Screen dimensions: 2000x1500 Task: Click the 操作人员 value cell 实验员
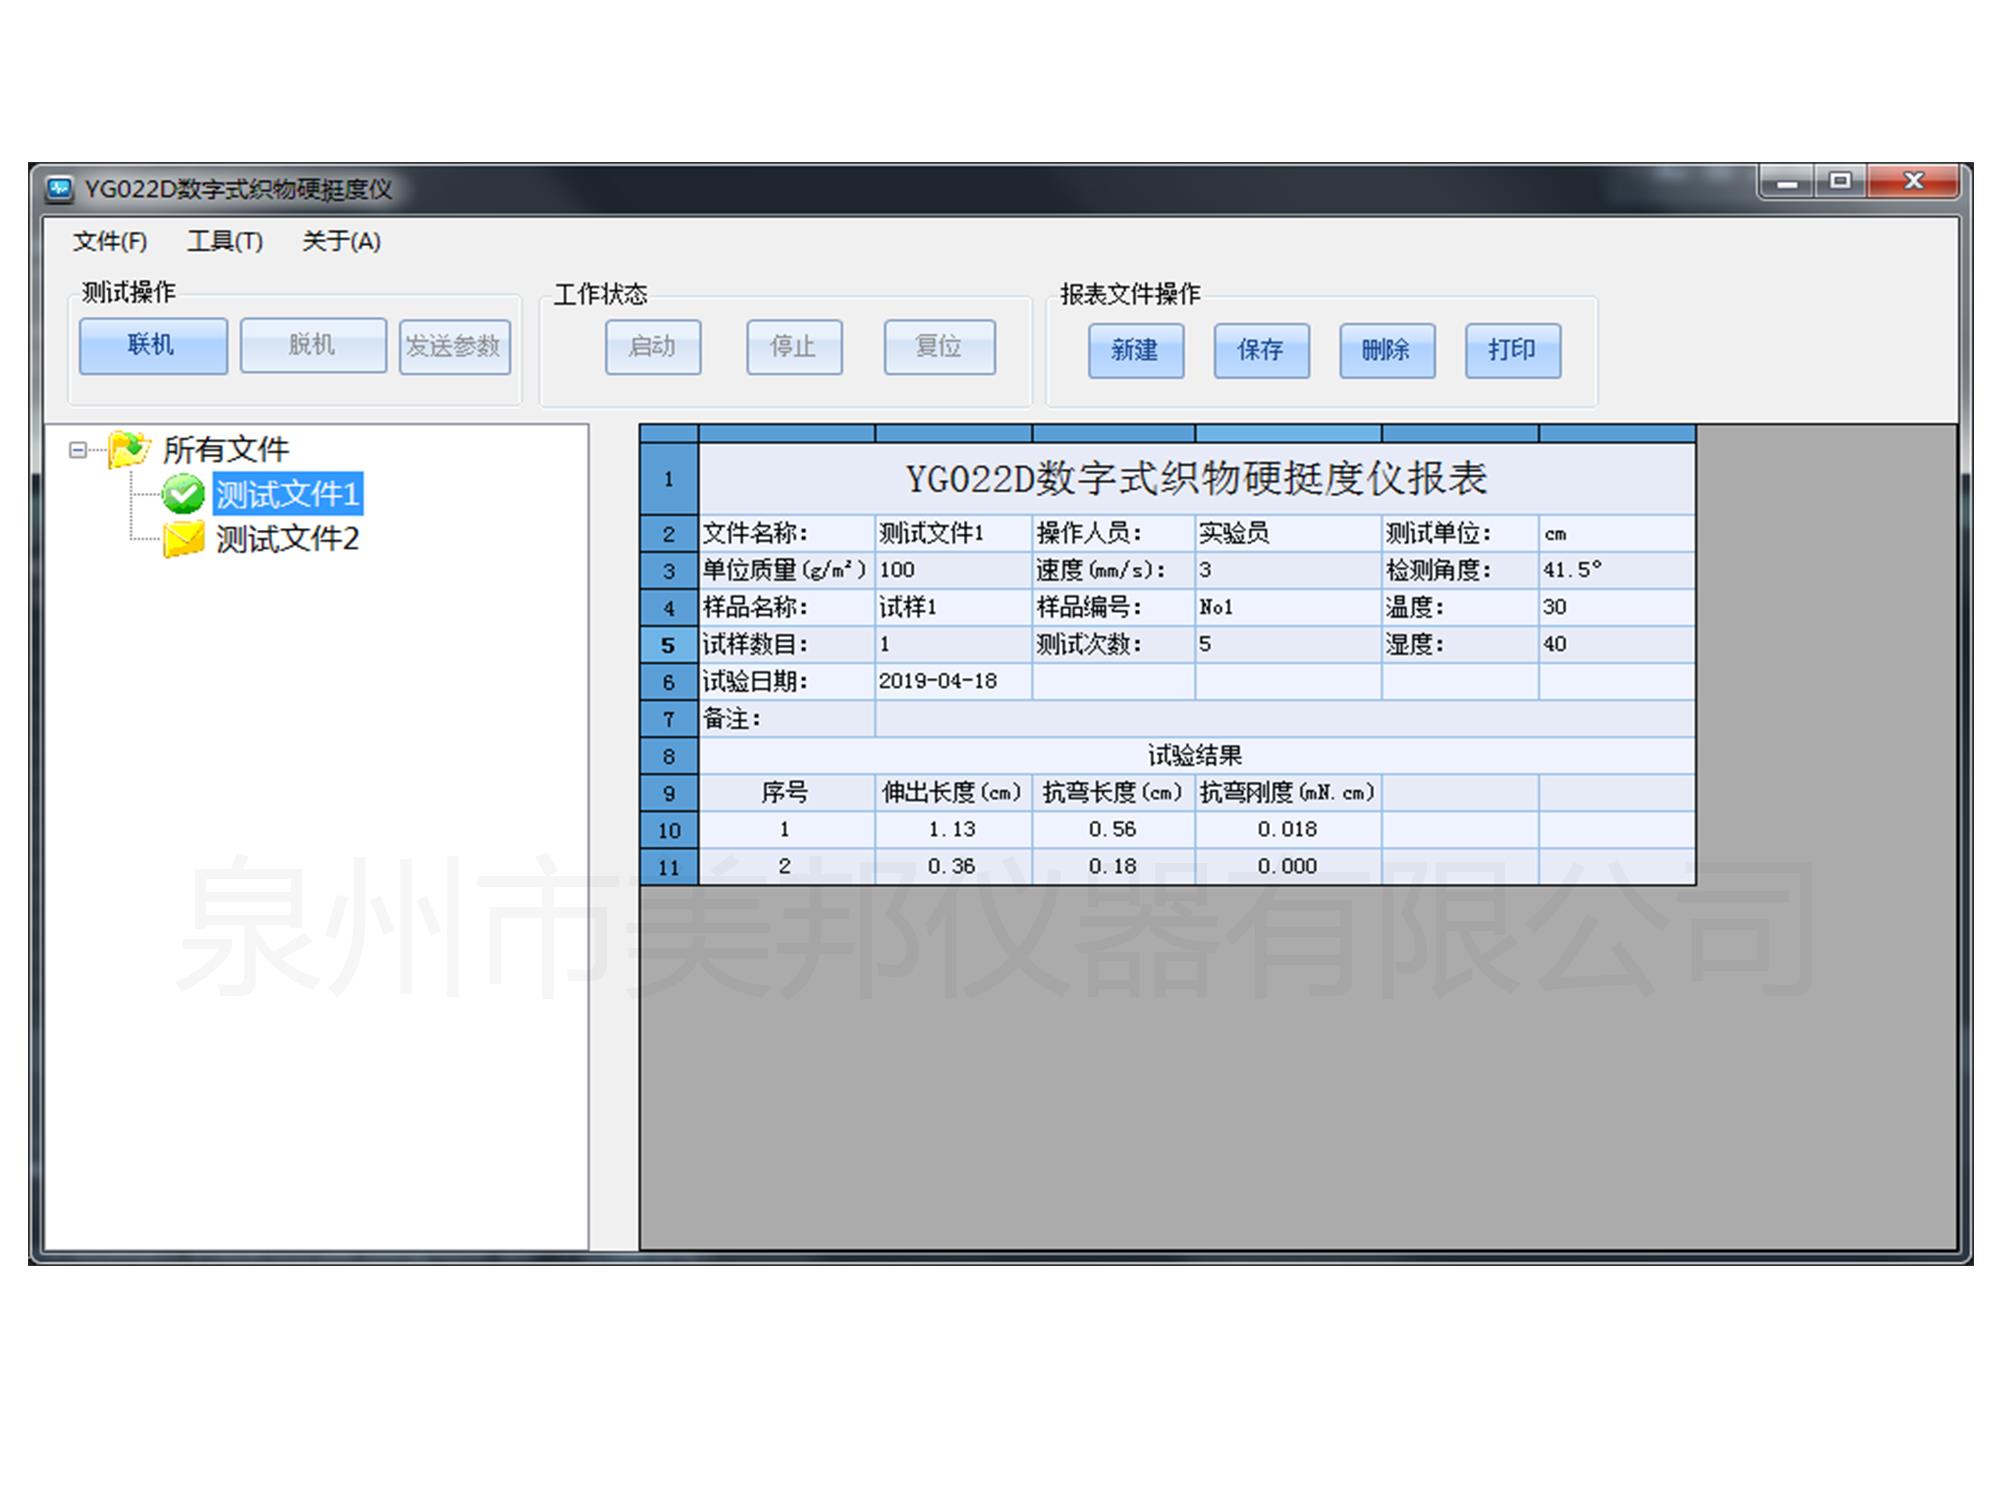(x=1287, y=533)
